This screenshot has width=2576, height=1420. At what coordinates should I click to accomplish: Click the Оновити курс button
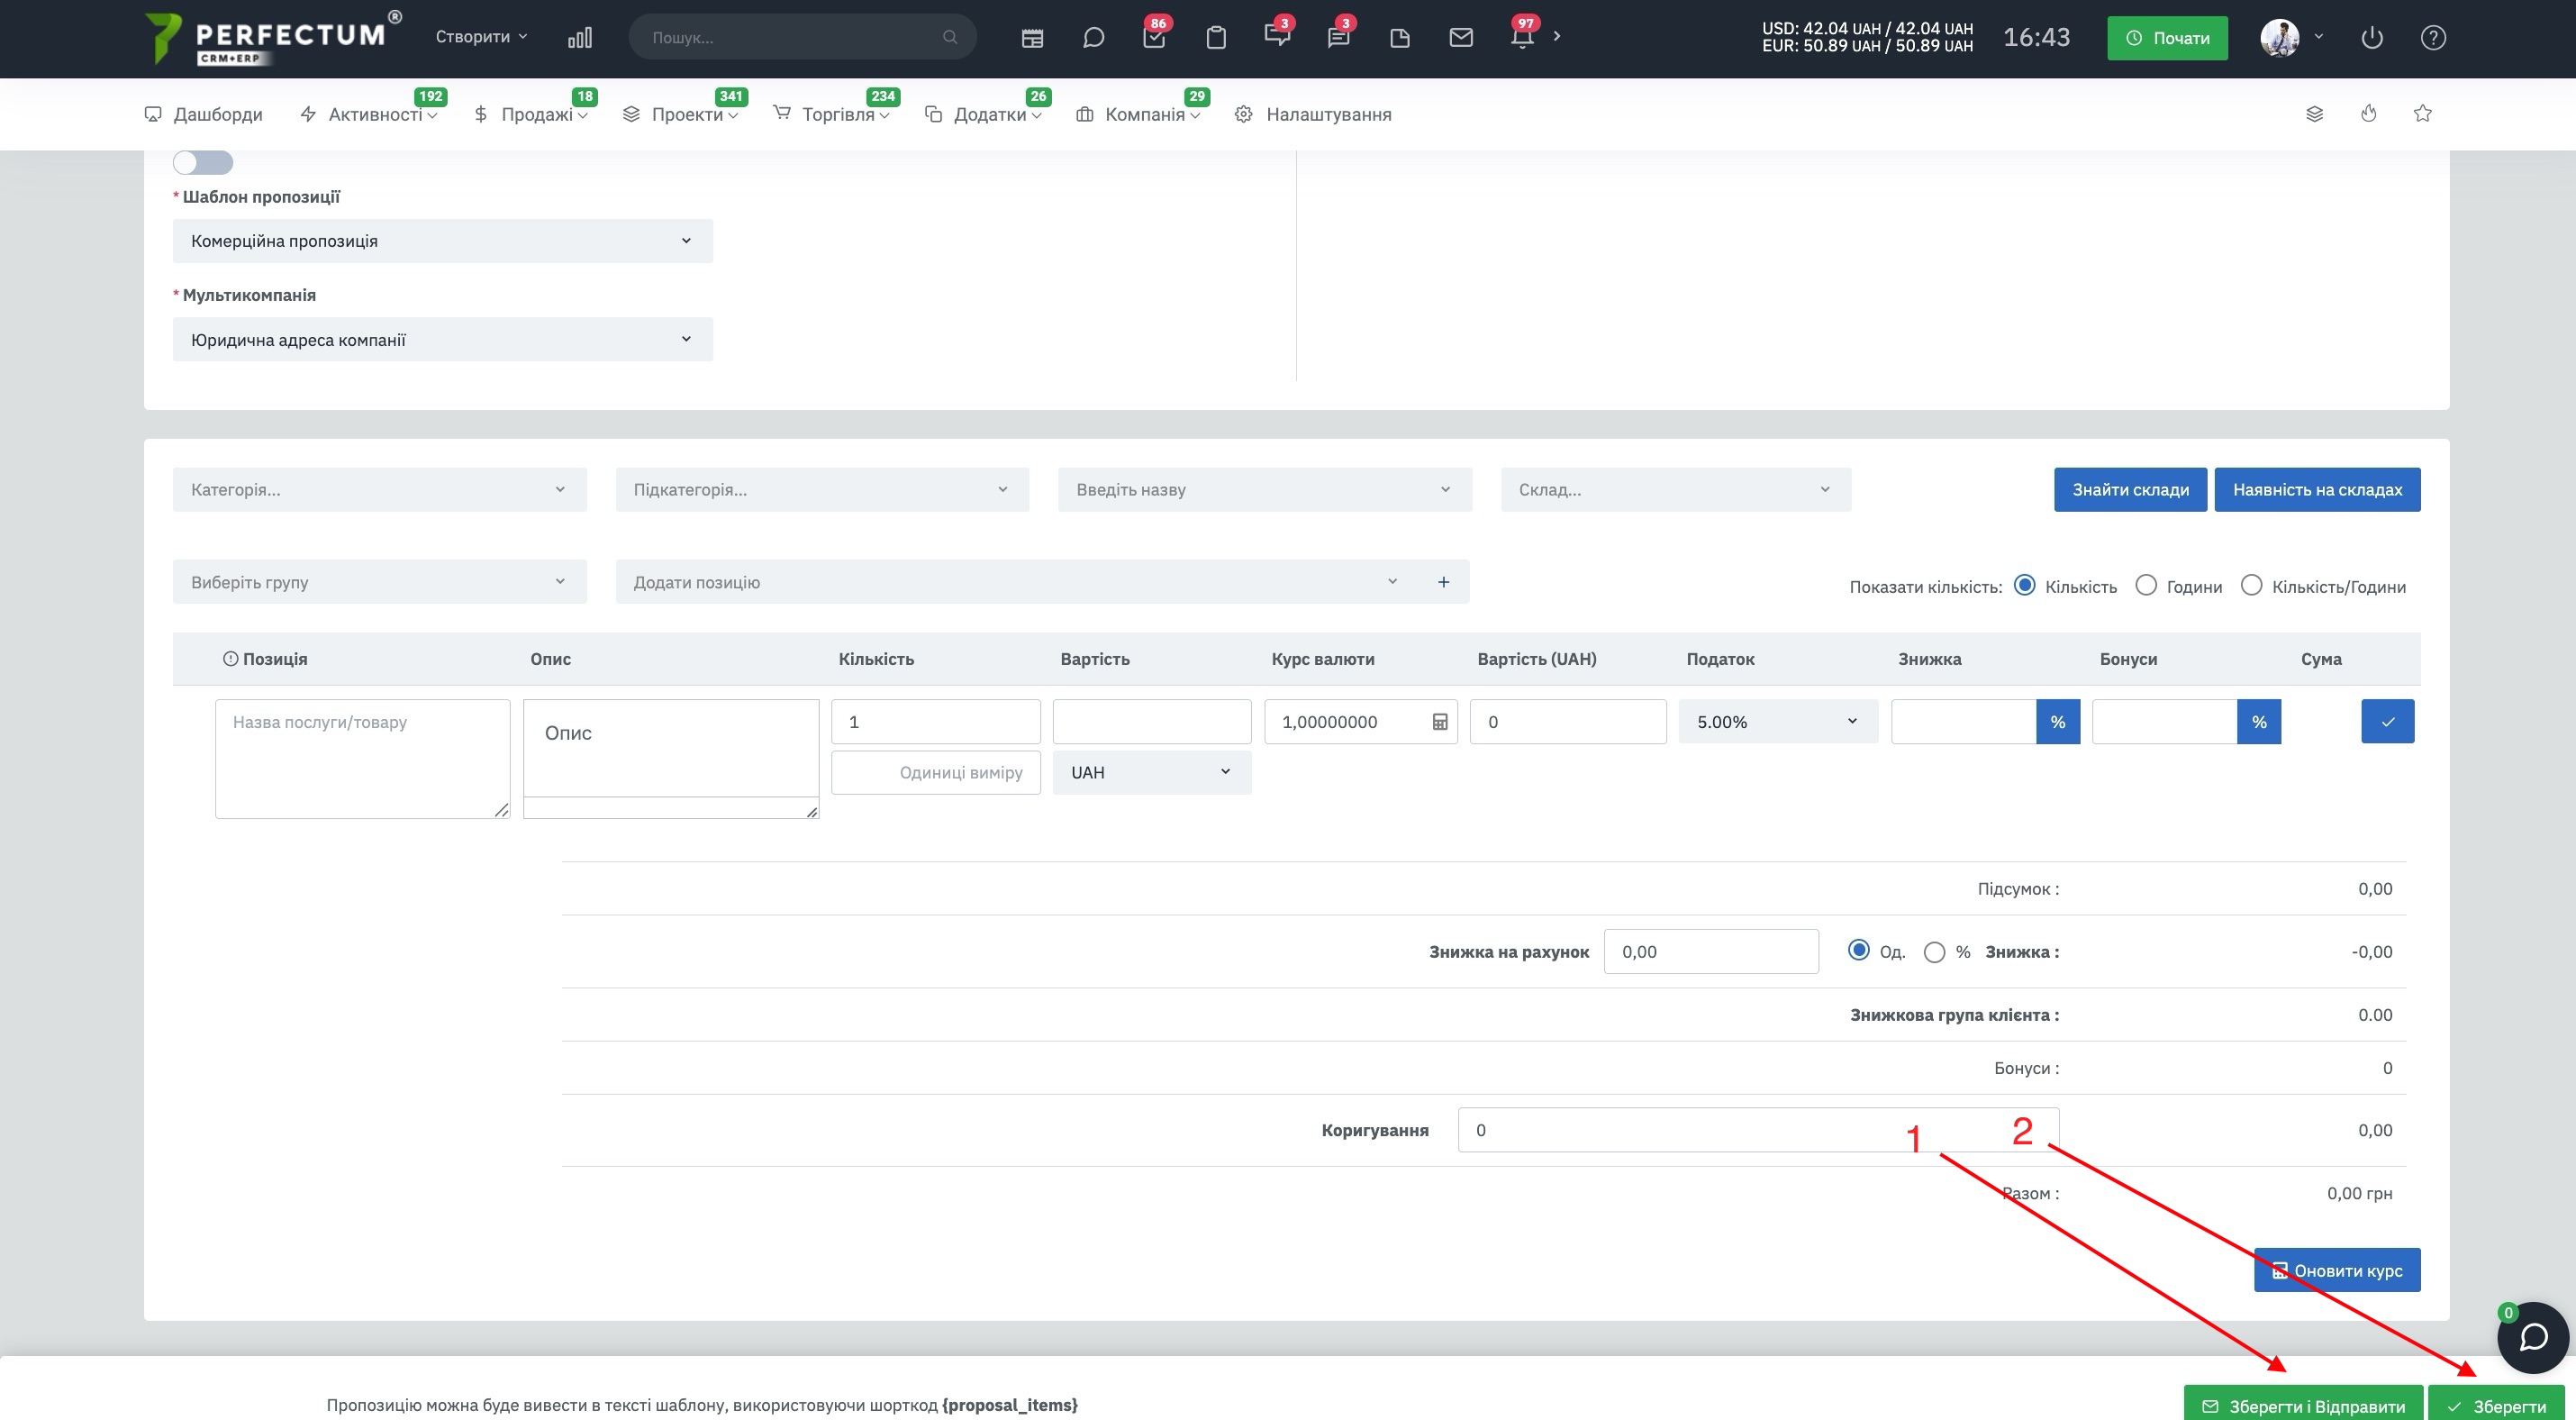pos(2337,1270)
